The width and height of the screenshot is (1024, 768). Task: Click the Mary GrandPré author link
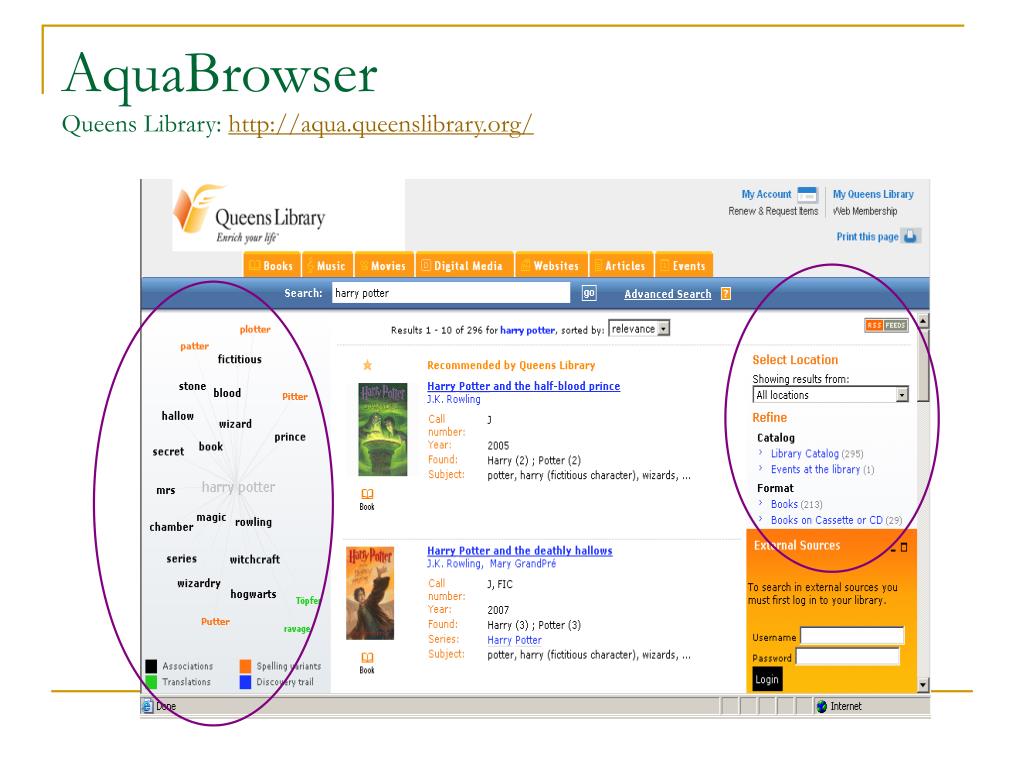coord(523,564)
